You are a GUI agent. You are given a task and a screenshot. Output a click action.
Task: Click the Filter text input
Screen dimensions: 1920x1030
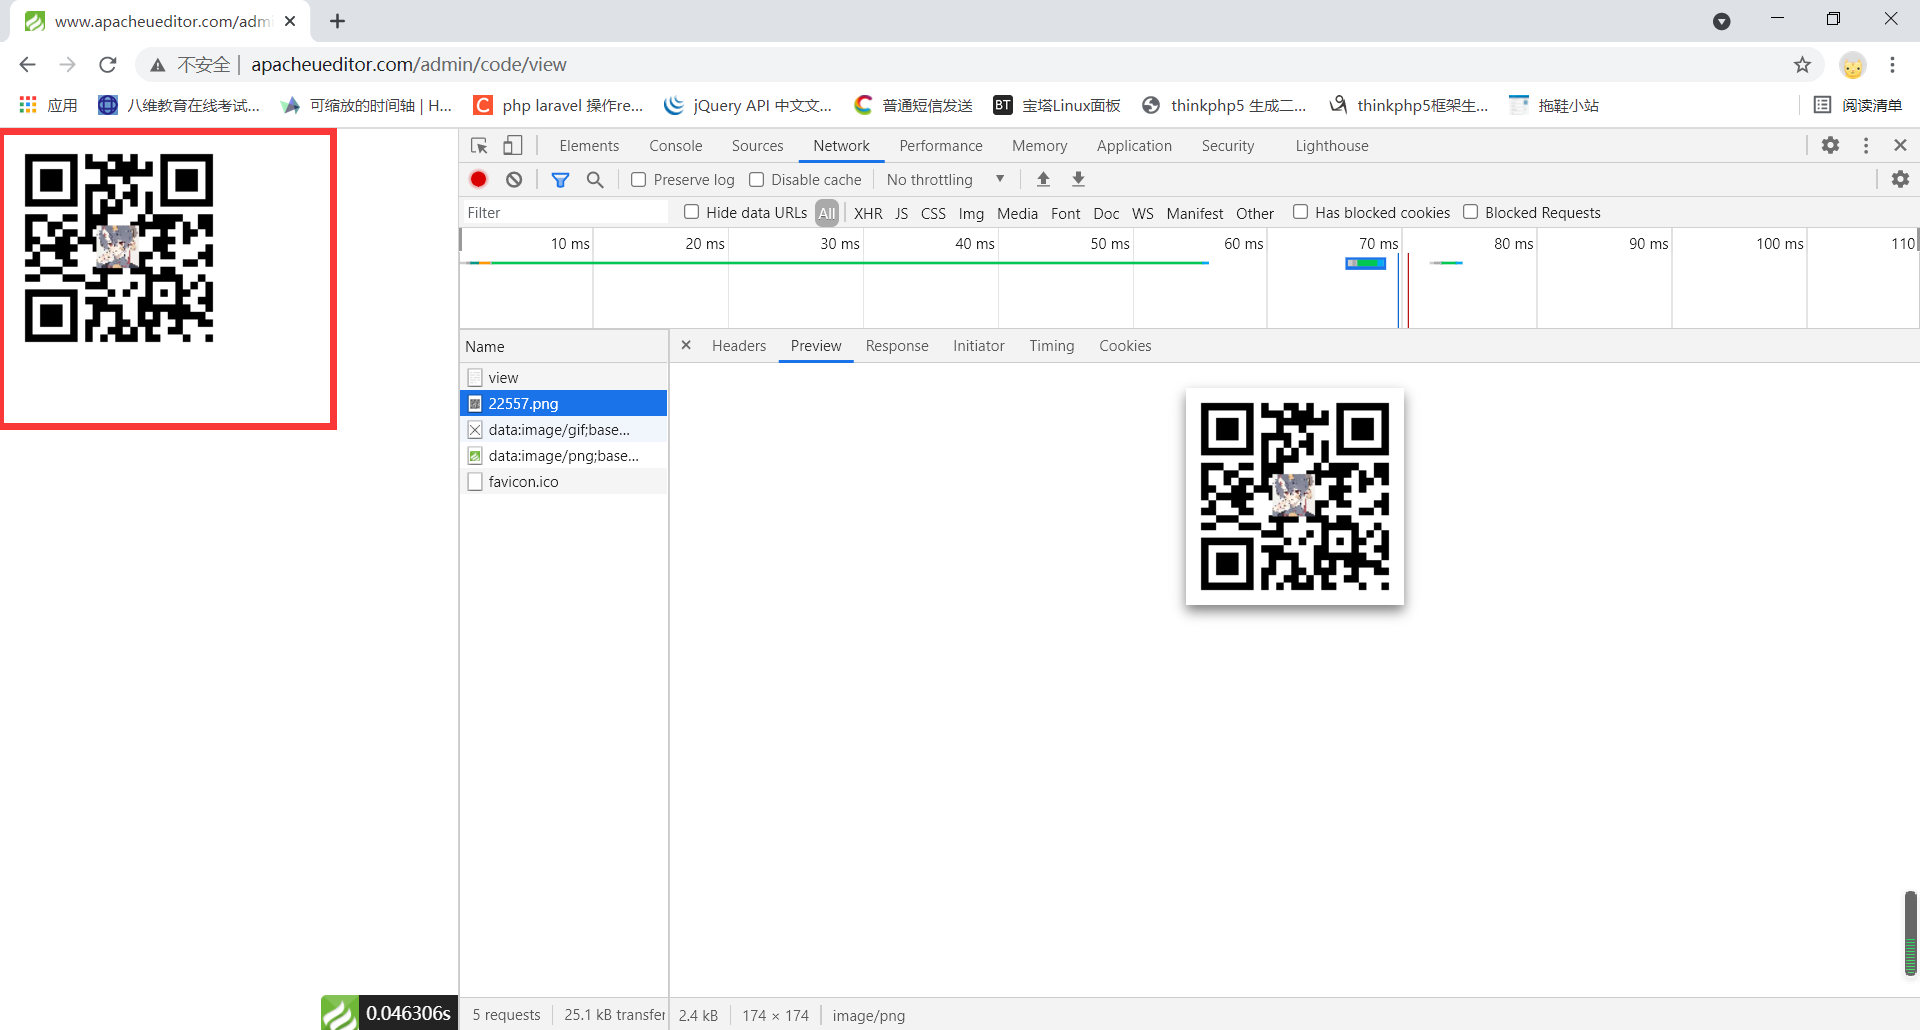point(566,212)
